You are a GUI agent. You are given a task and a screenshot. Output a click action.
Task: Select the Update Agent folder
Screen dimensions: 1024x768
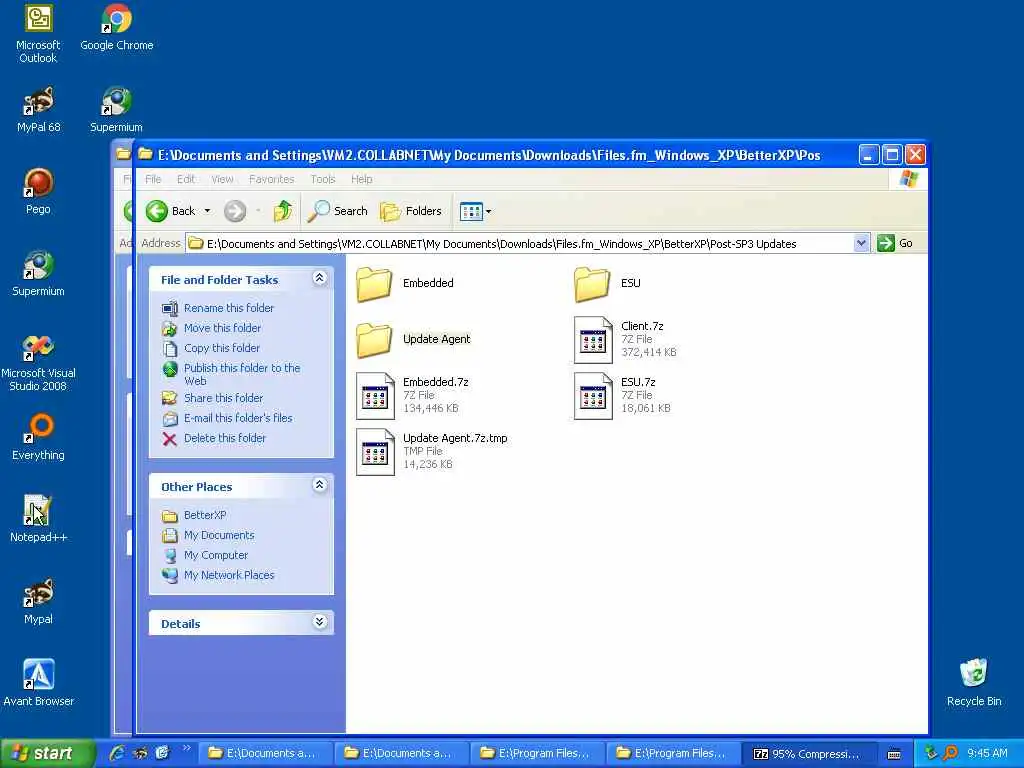413,340
